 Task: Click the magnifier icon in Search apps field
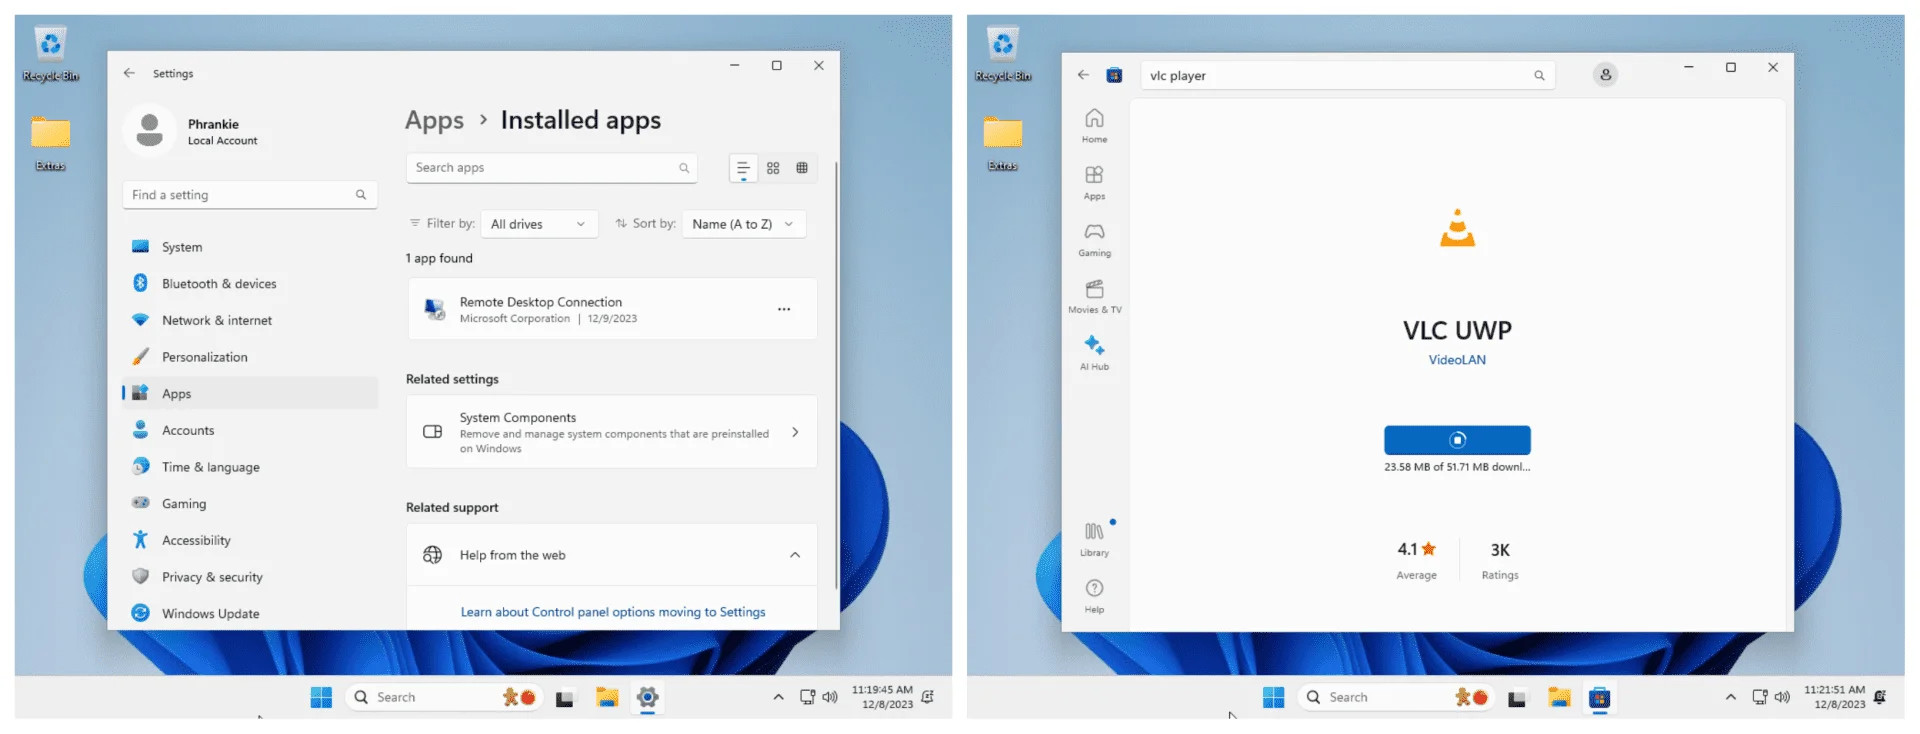point(684,168)
